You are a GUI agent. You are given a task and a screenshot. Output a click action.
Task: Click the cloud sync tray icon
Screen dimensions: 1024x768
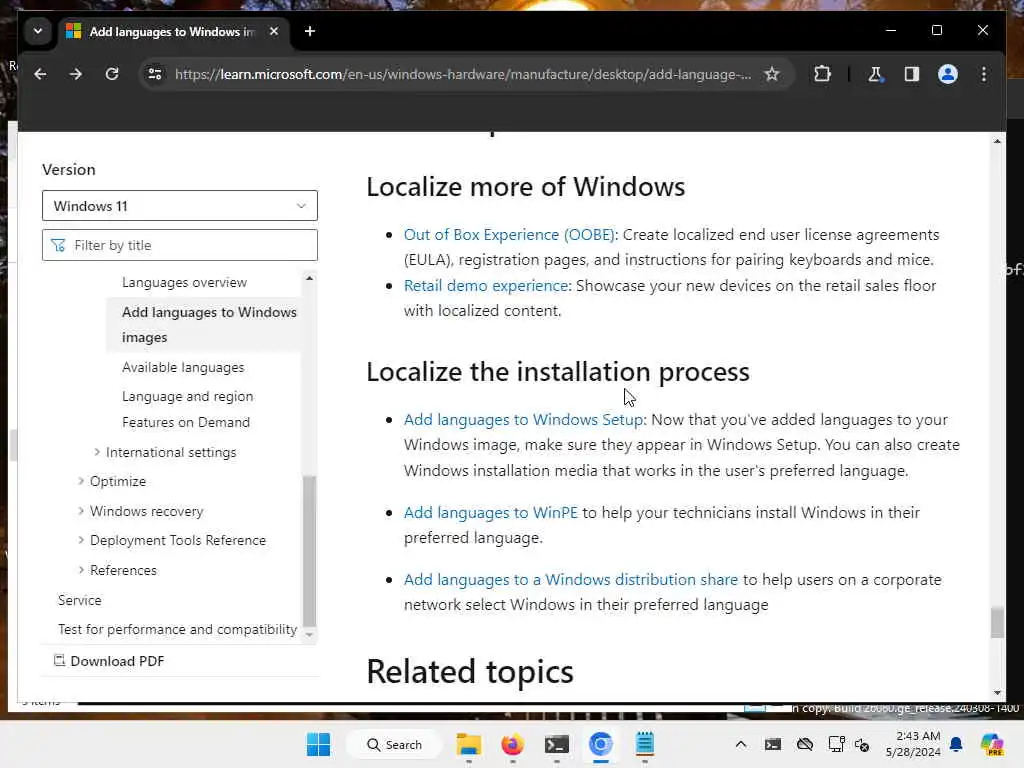pos(805,744)
